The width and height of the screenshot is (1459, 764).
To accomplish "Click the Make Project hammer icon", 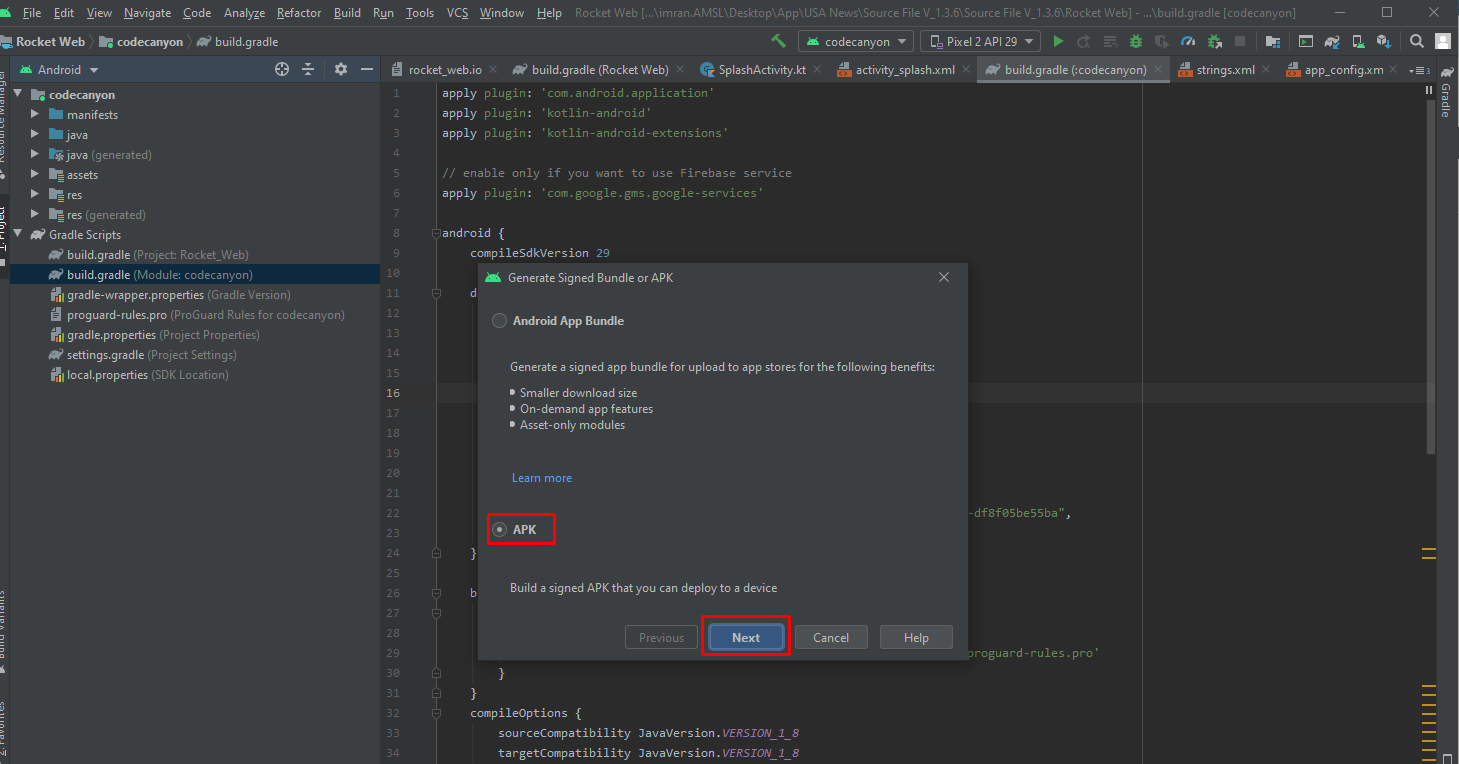I will 778,41.
